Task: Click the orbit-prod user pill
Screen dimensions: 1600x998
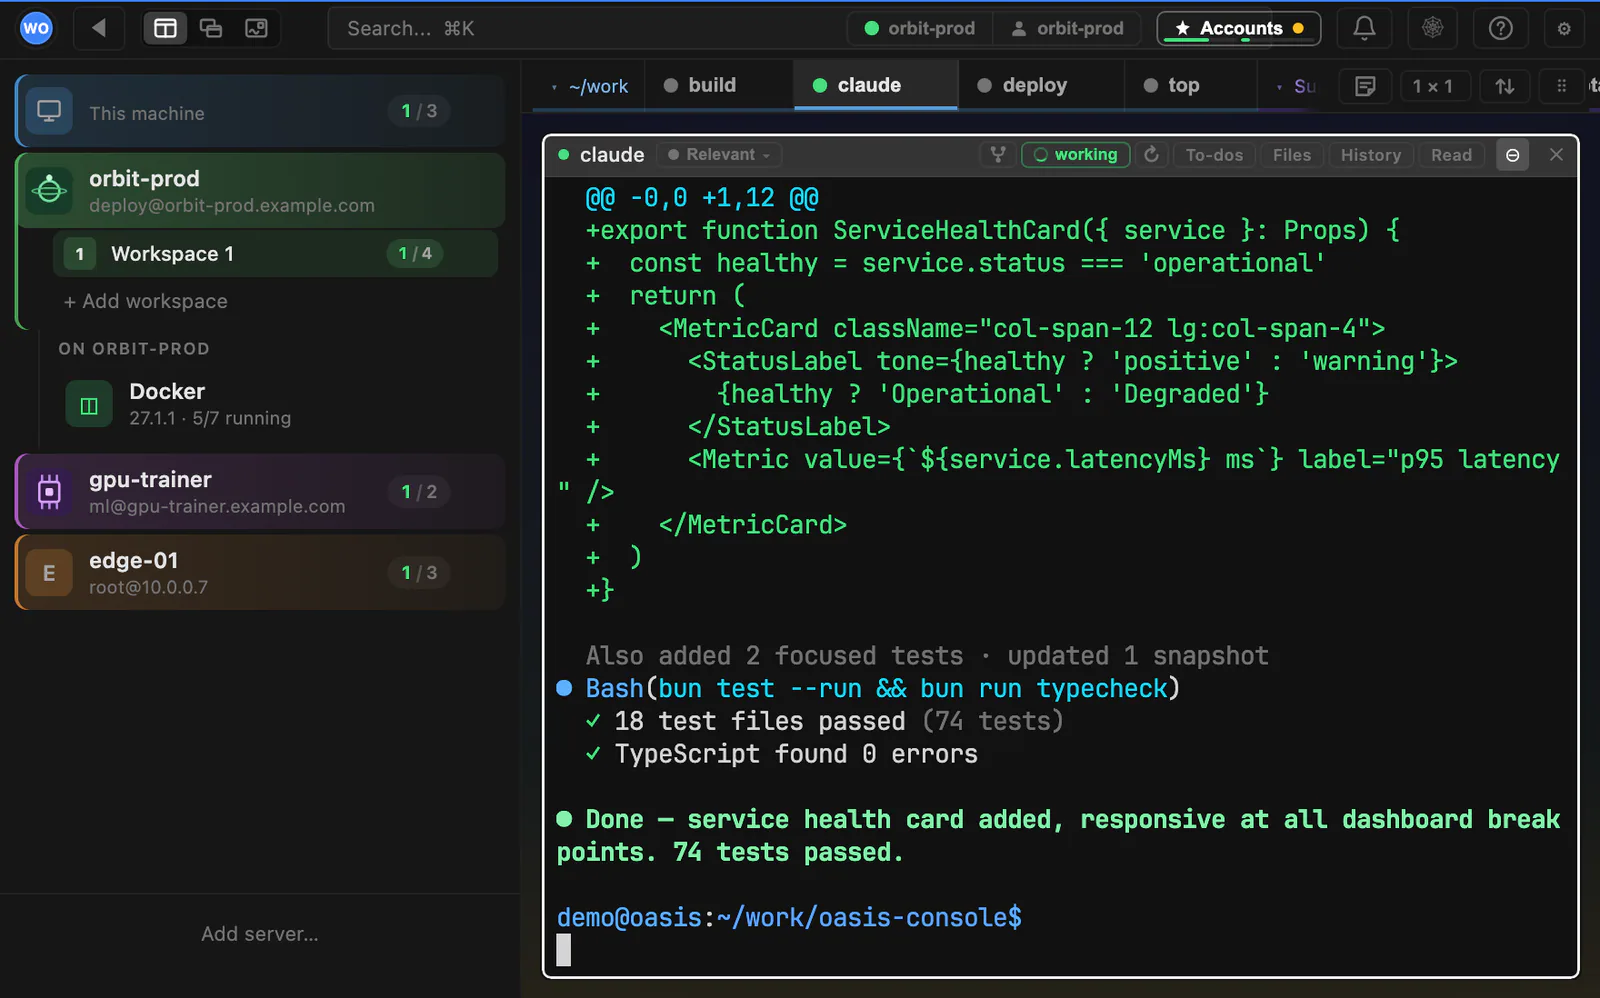Action: point(1068,28)
